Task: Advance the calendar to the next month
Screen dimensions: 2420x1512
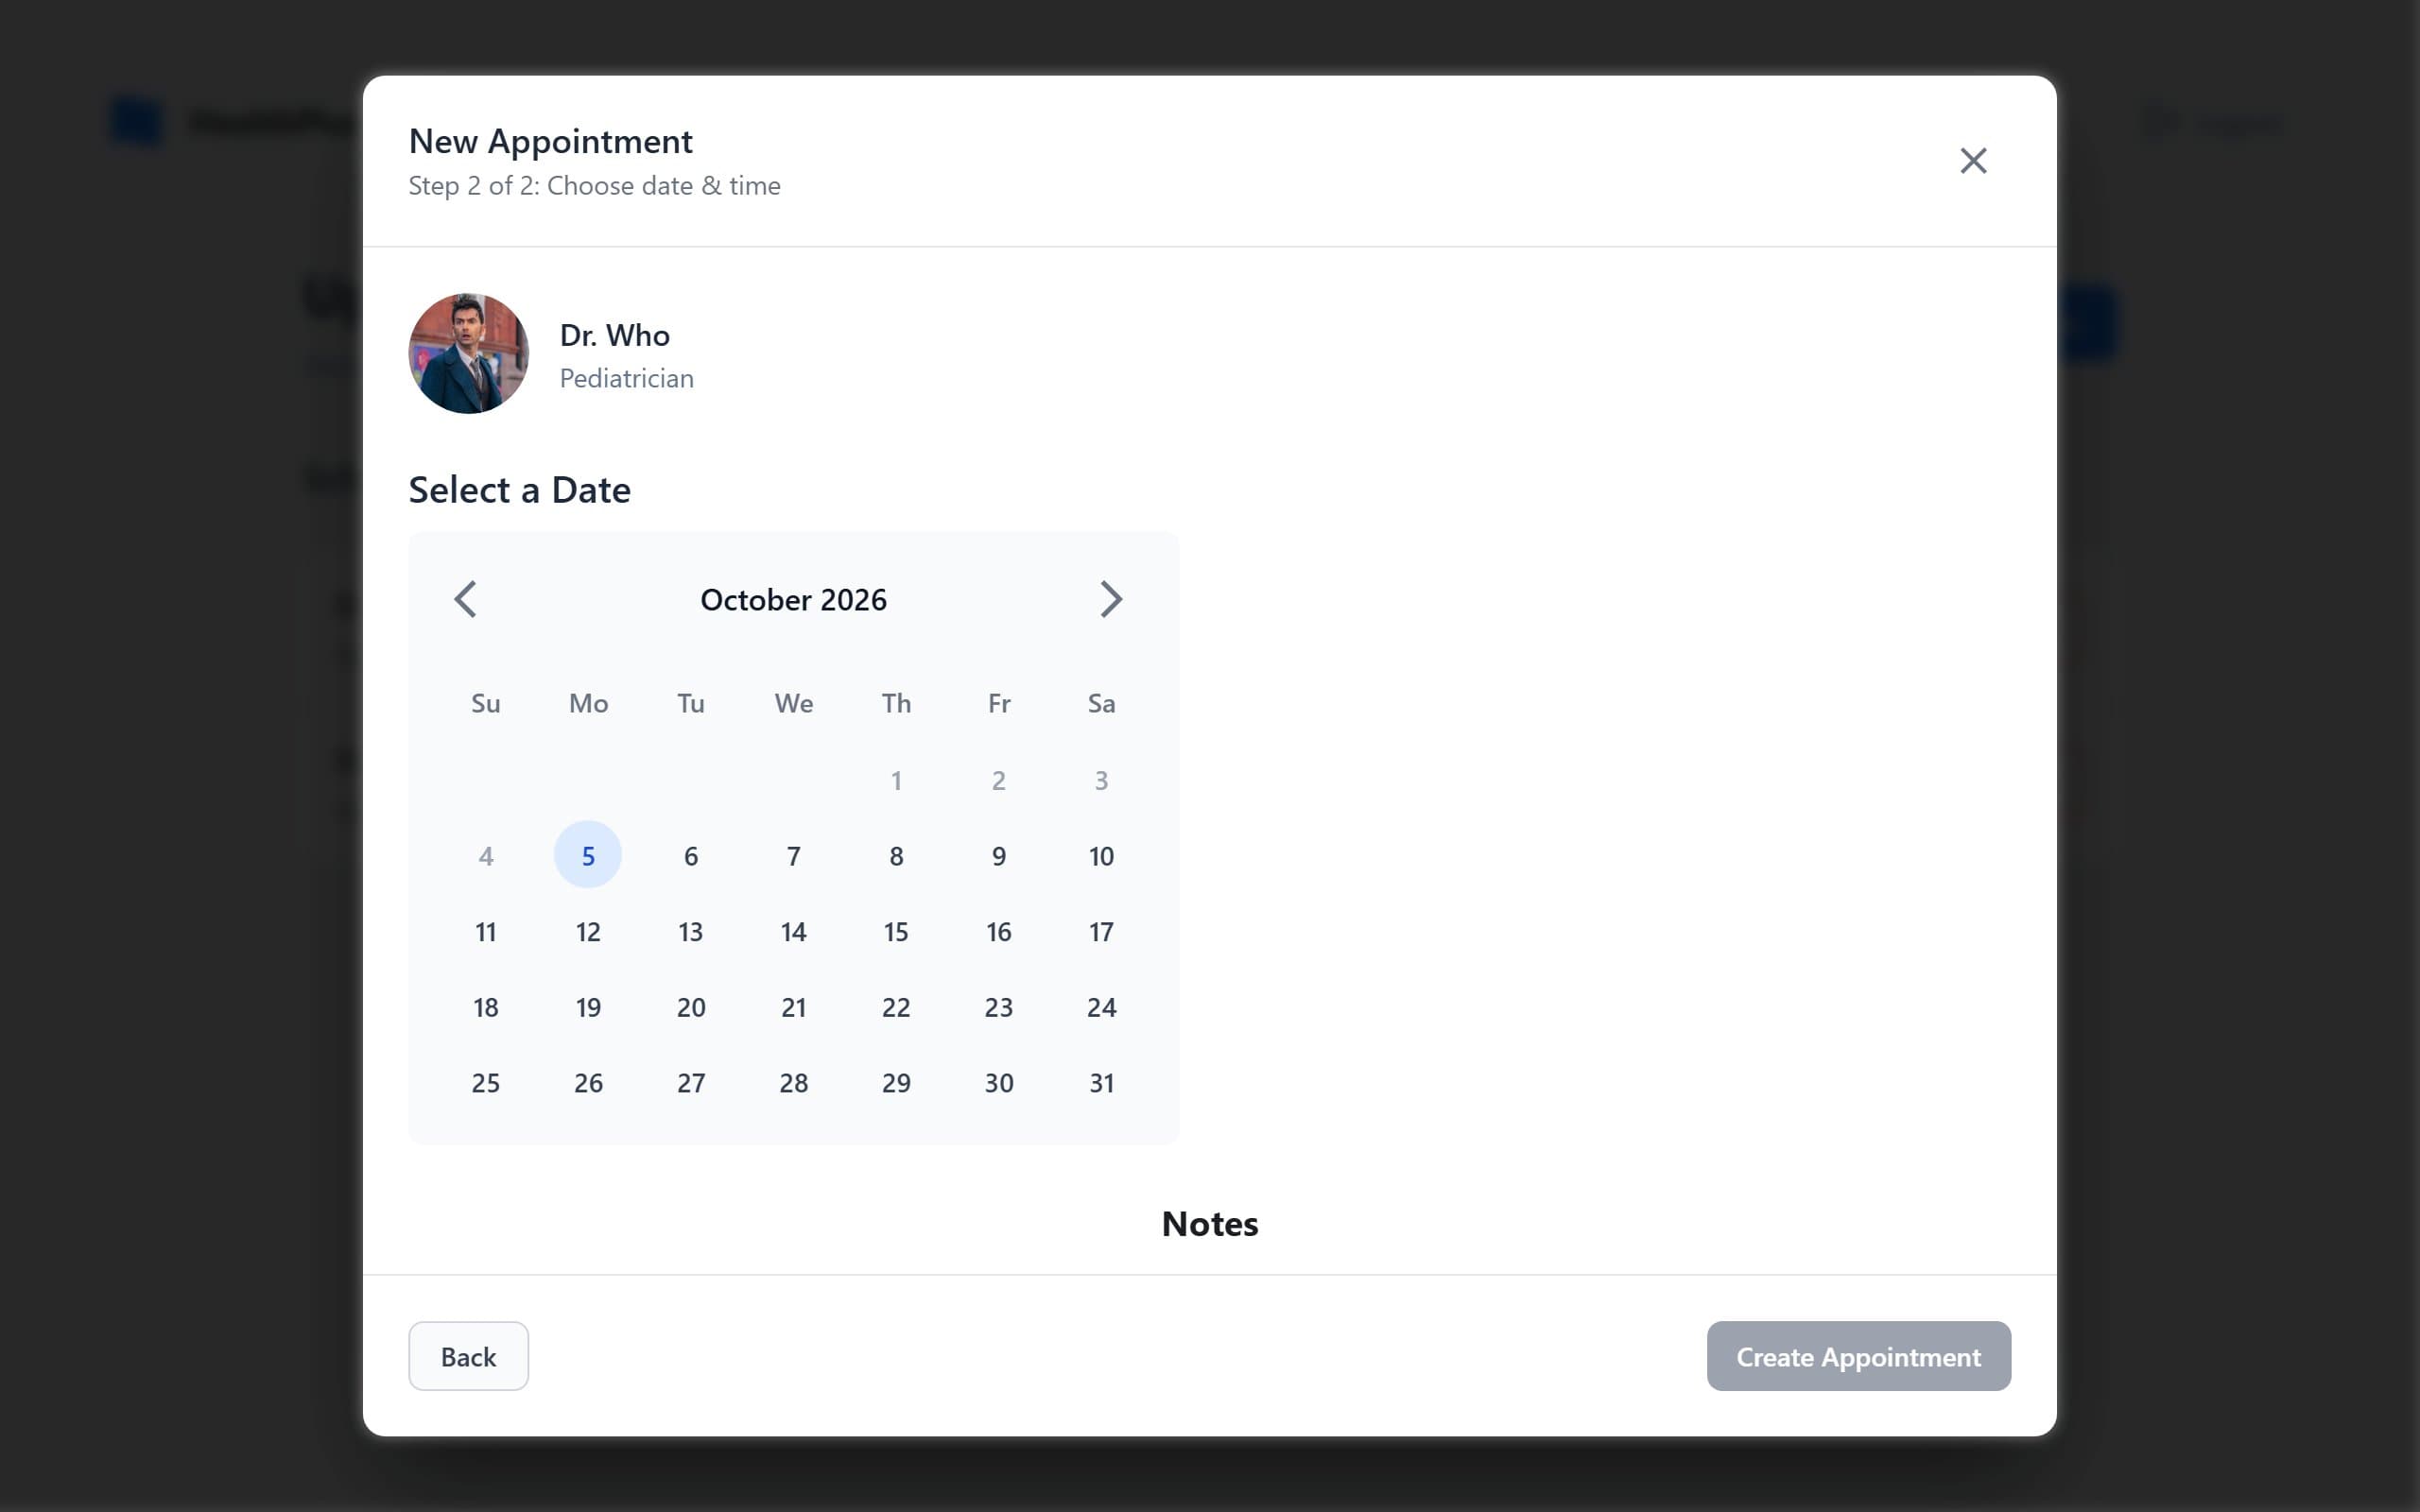Action: [1110, 599]
